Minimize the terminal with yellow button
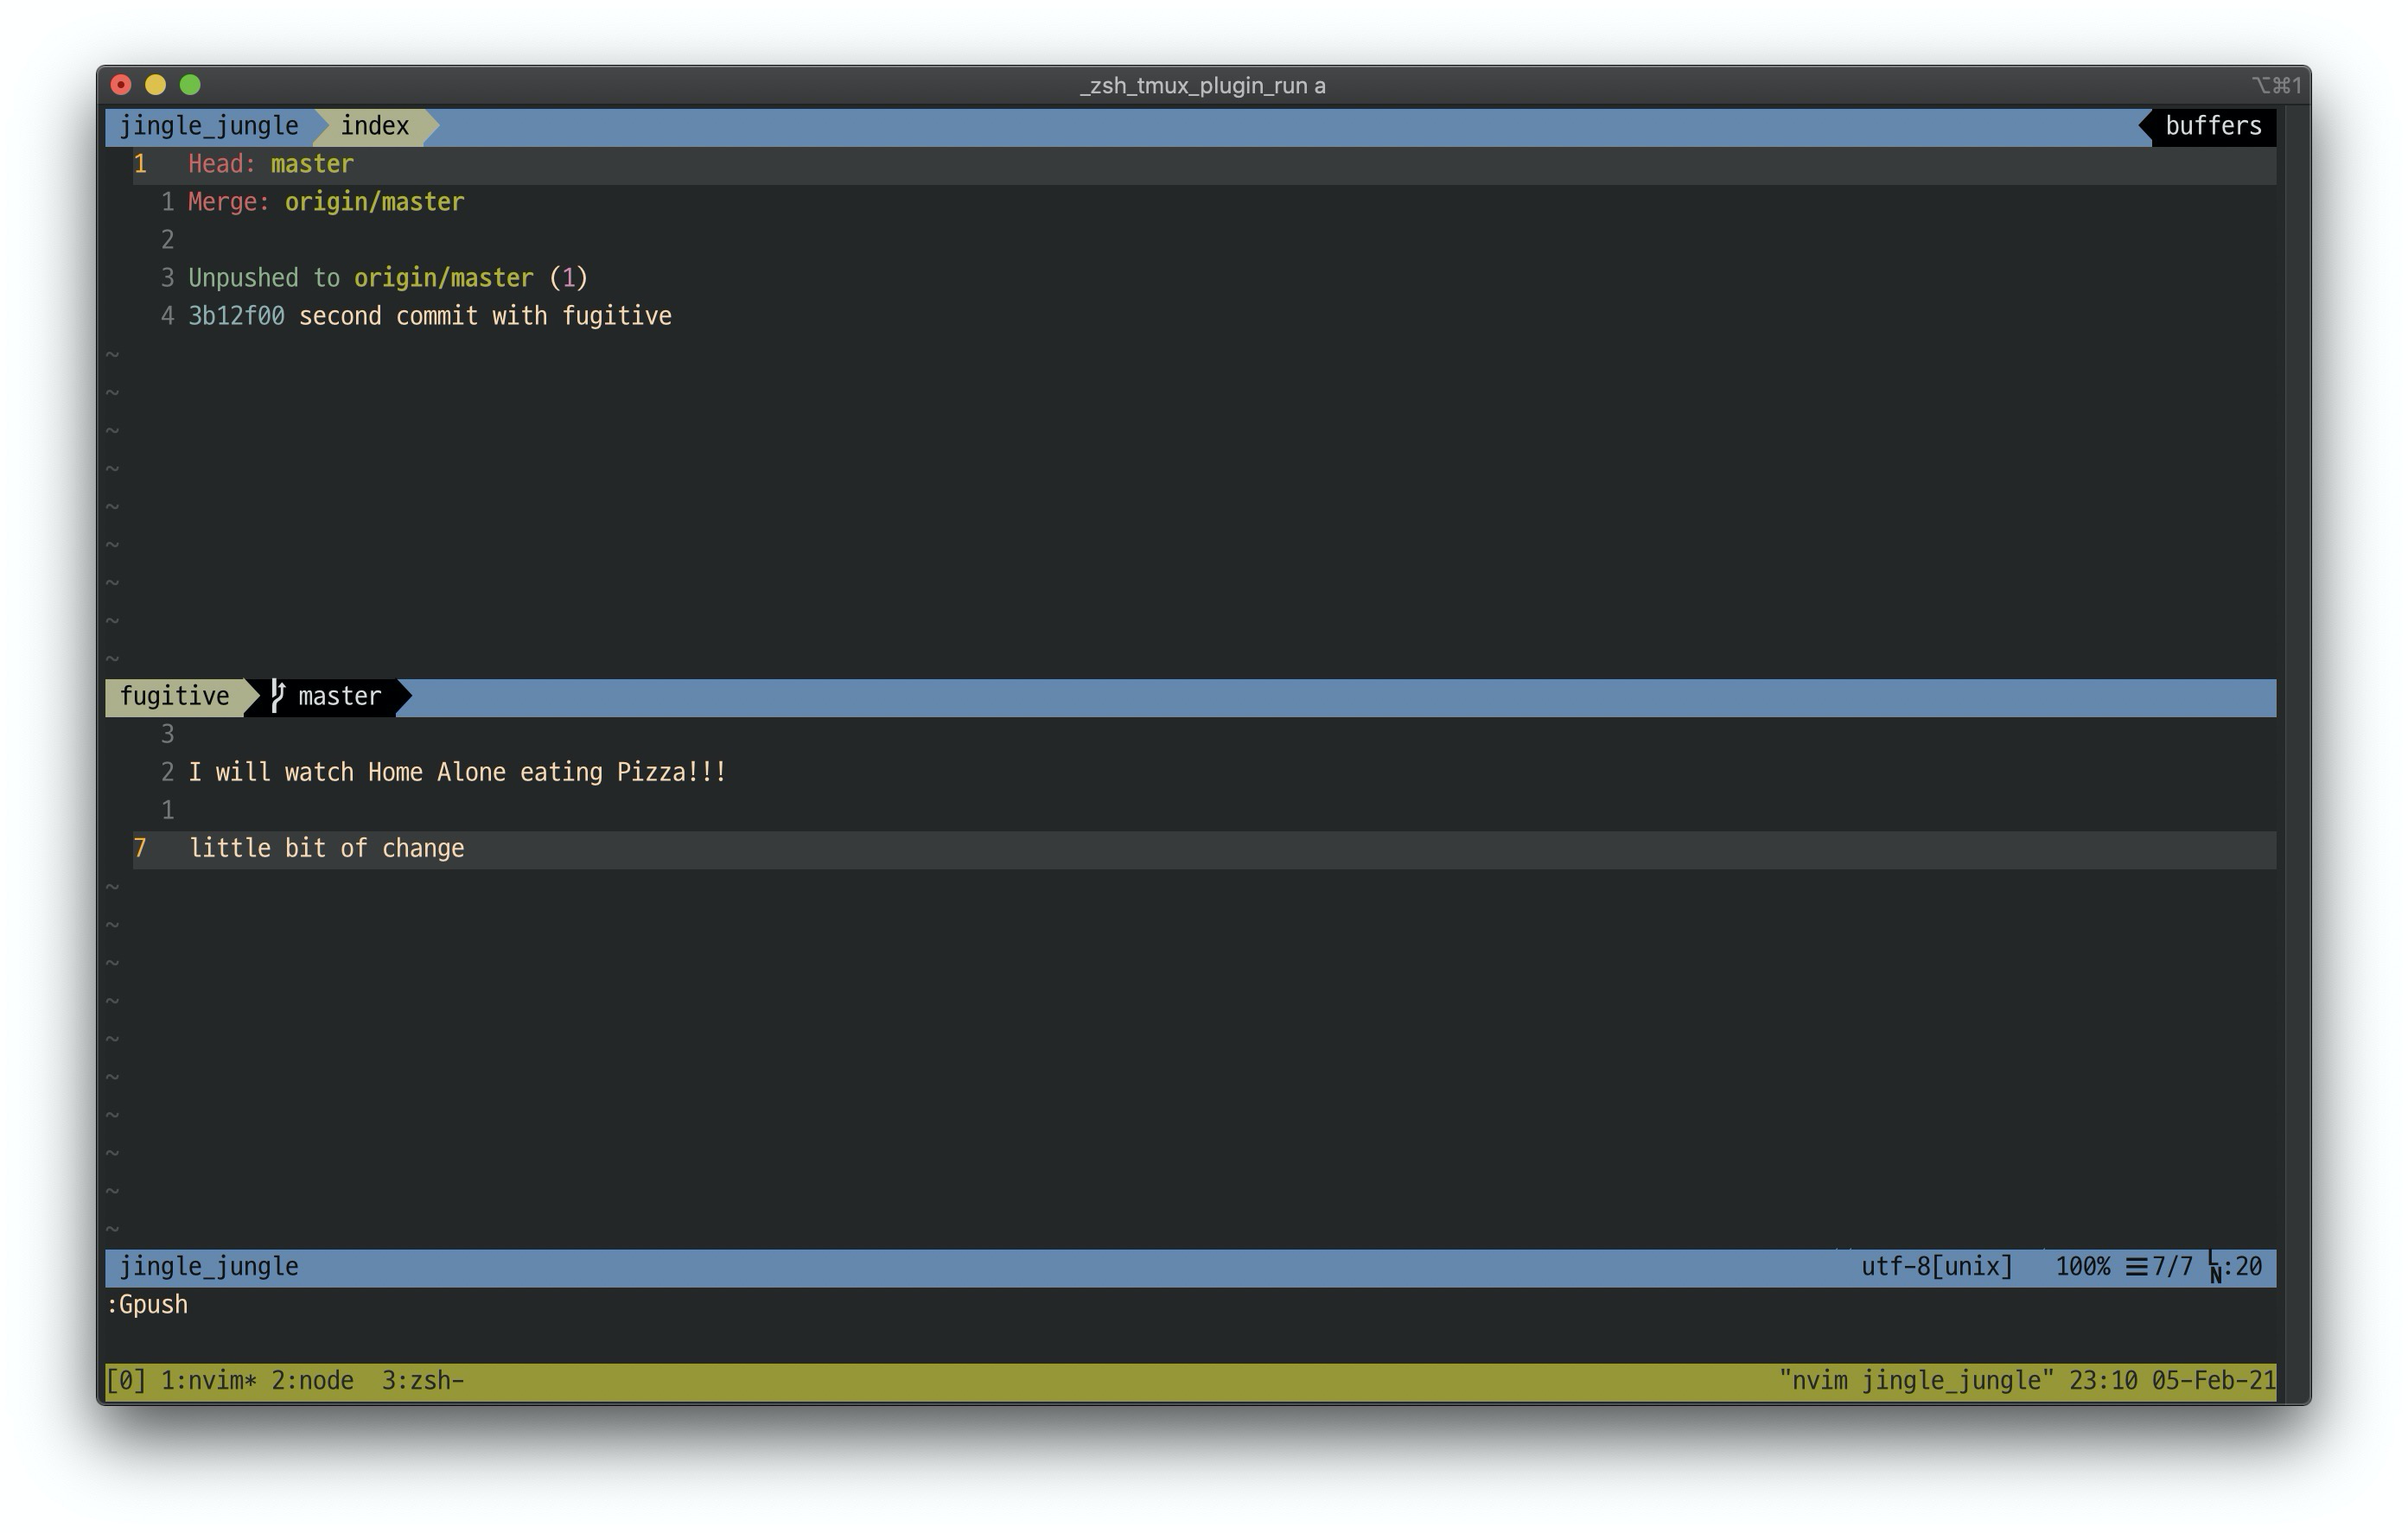The width and height of the screenshot is (2408, 1533). click(x=155, y=85)
